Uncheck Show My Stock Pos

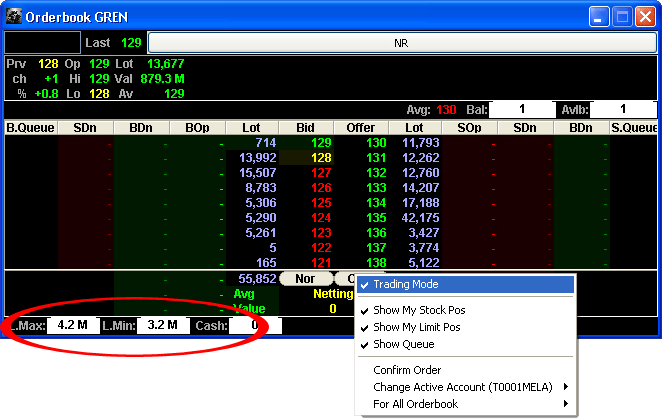click(x=465, y=310)
